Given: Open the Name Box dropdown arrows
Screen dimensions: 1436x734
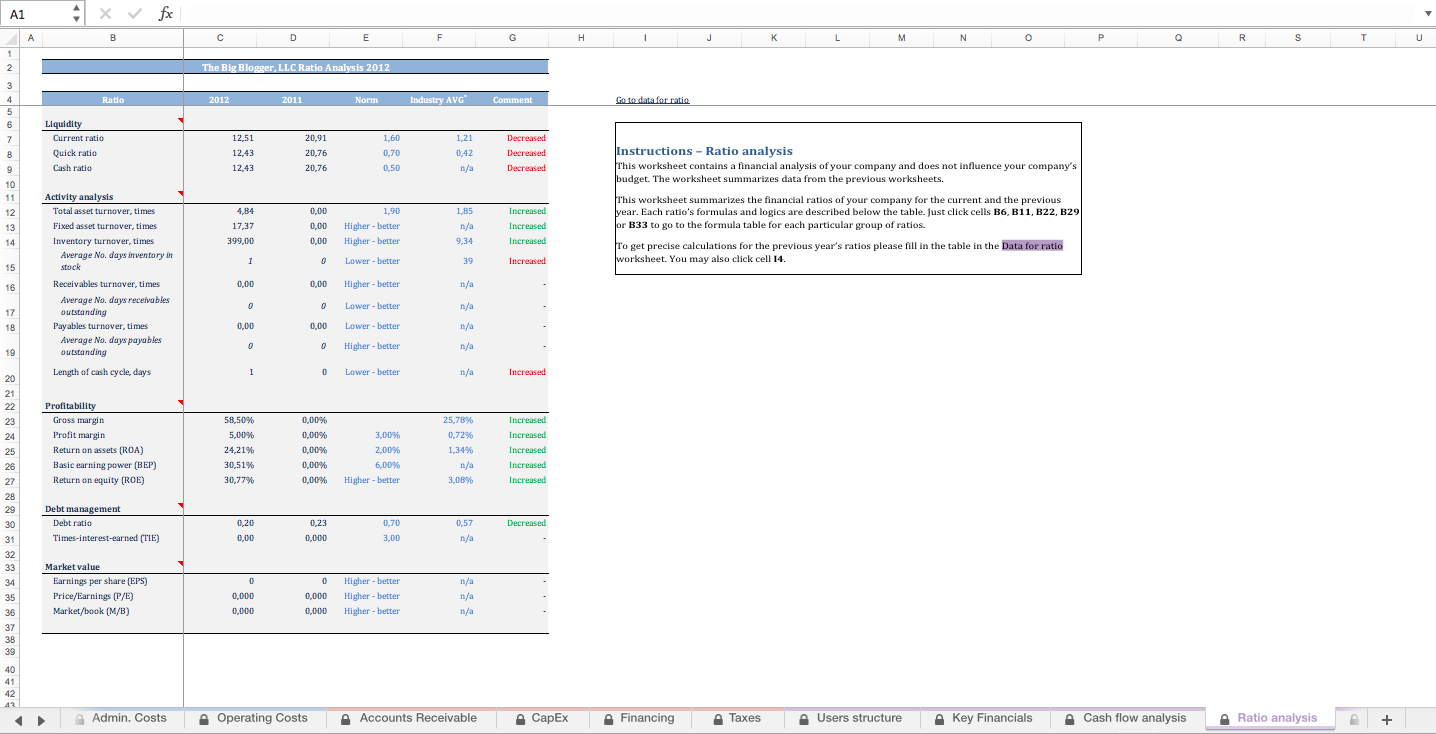Looking at the screenshot, I should (78, 13).
